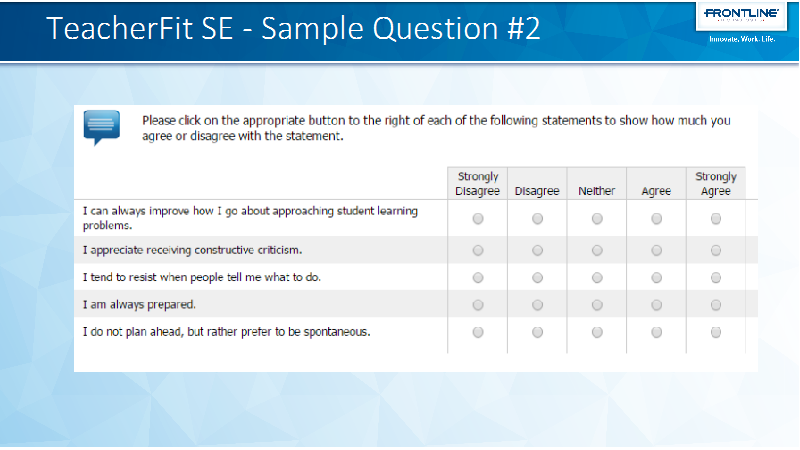Select Neither for appreciating constructive criticism
Image resolution: width=800 pixels, height=450 pixels.
(x=597, y=250)
